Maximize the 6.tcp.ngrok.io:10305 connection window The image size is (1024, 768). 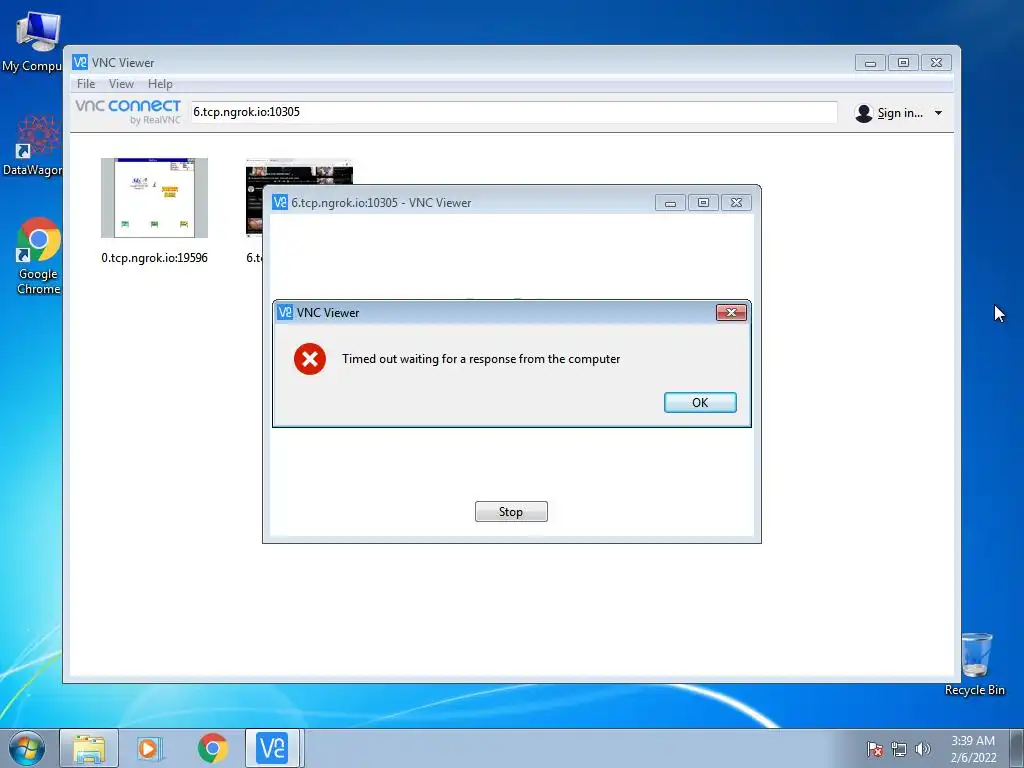click(x=703, y=202)
